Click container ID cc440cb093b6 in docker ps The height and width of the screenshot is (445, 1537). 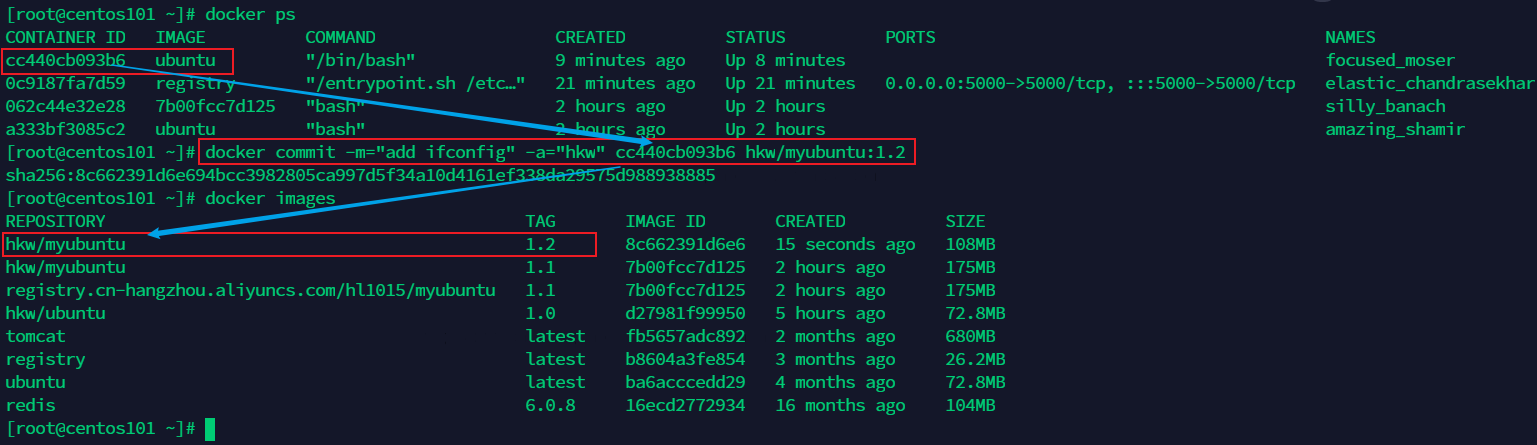coord(65,60)
